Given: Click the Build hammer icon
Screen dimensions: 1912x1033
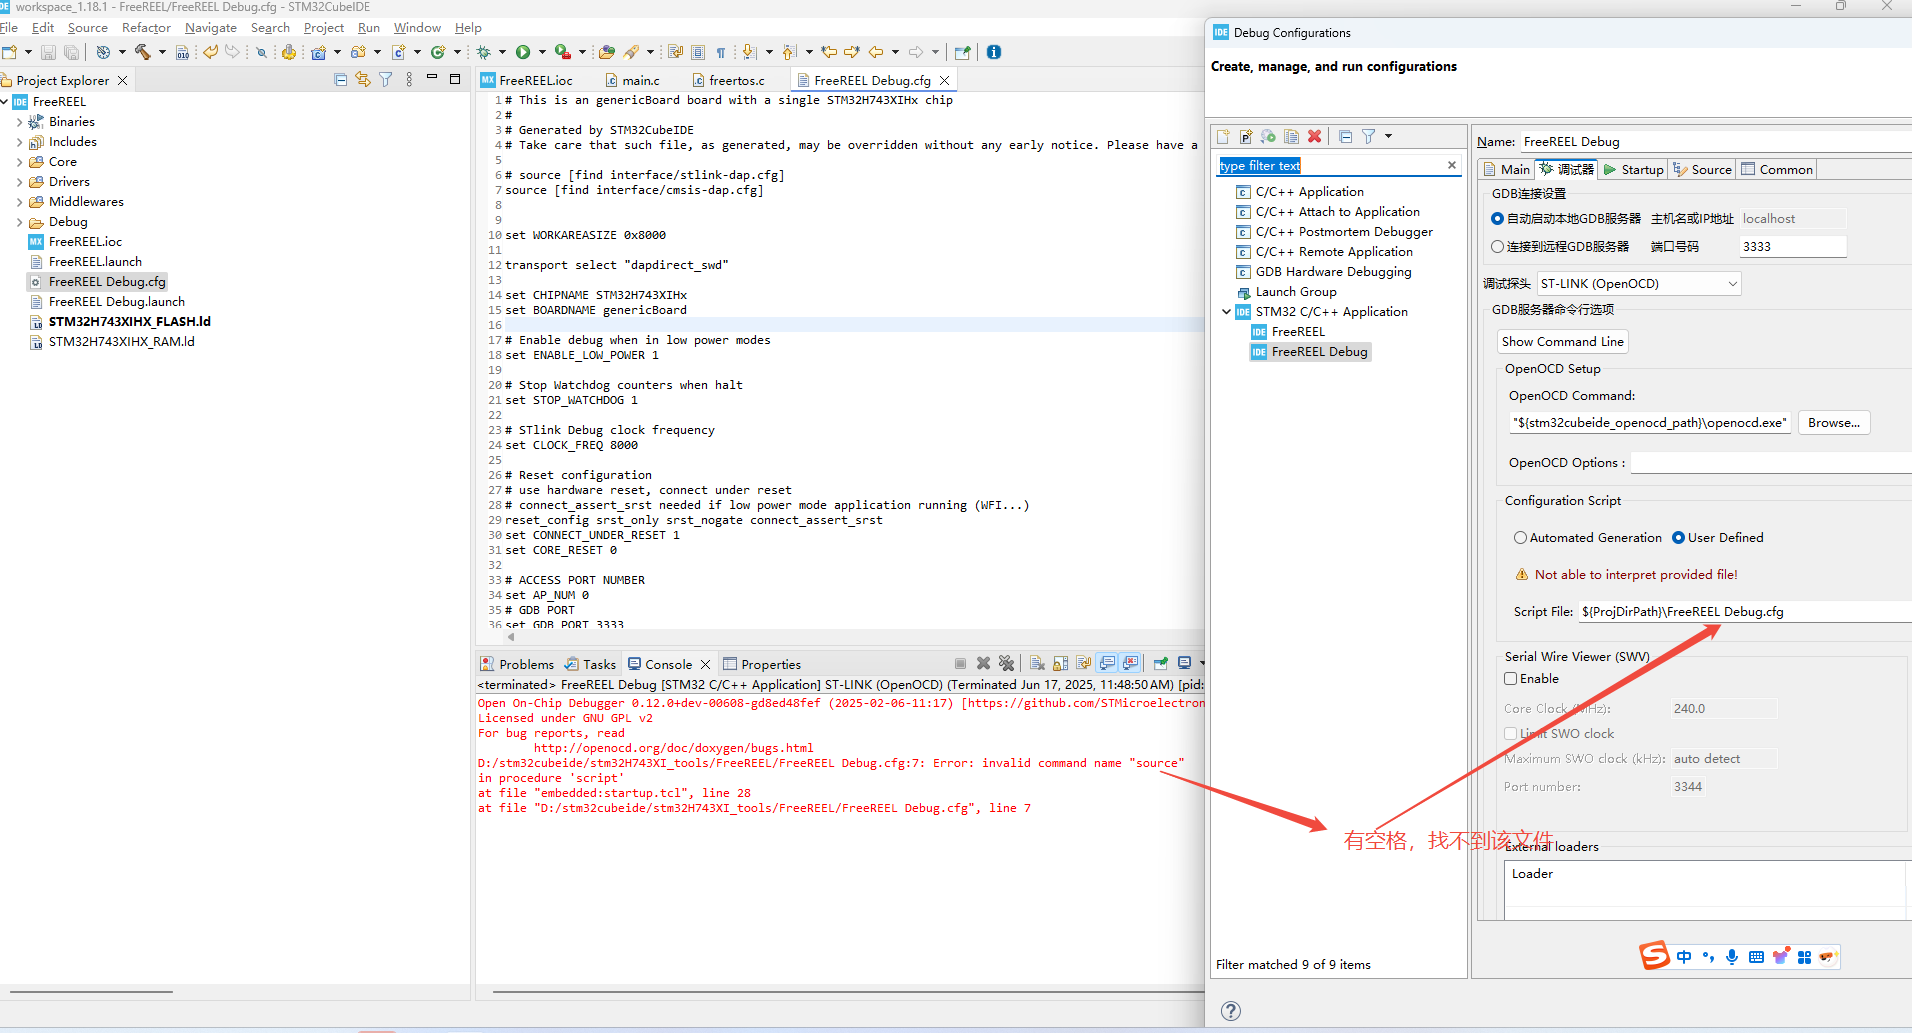Looking at the screenshot, I should (x=142, y=52).
